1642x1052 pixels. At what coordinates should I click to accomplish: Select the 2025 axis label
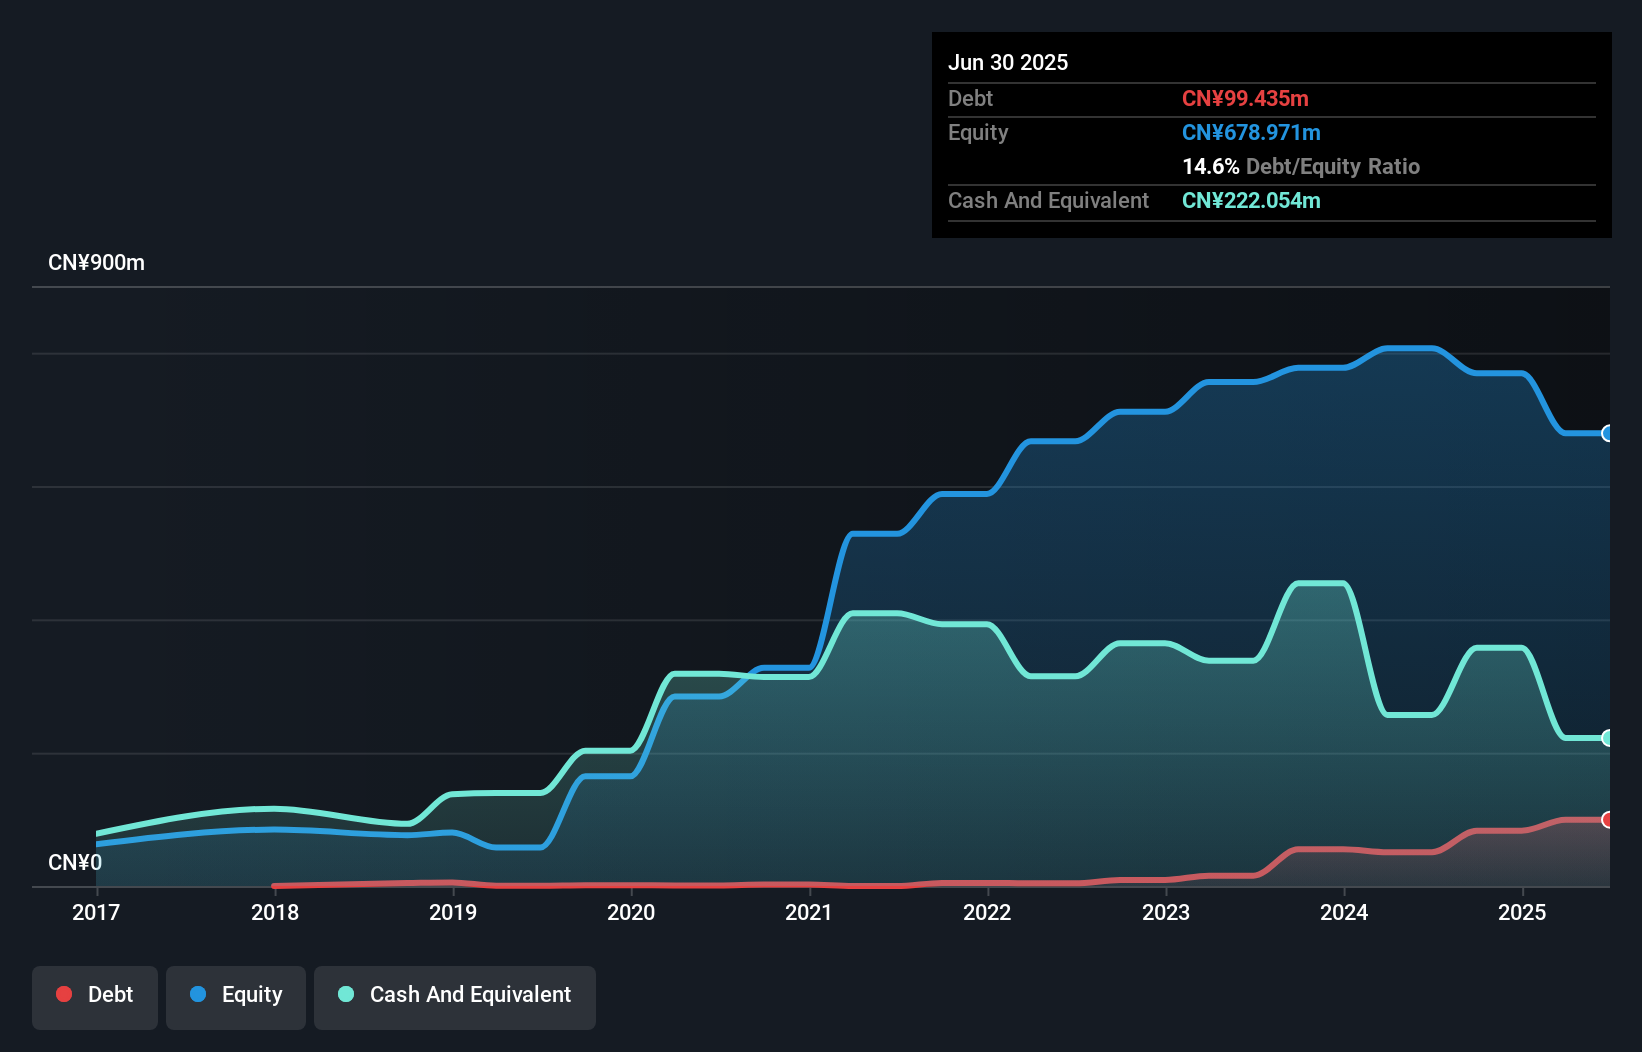tap(1522, 912)
